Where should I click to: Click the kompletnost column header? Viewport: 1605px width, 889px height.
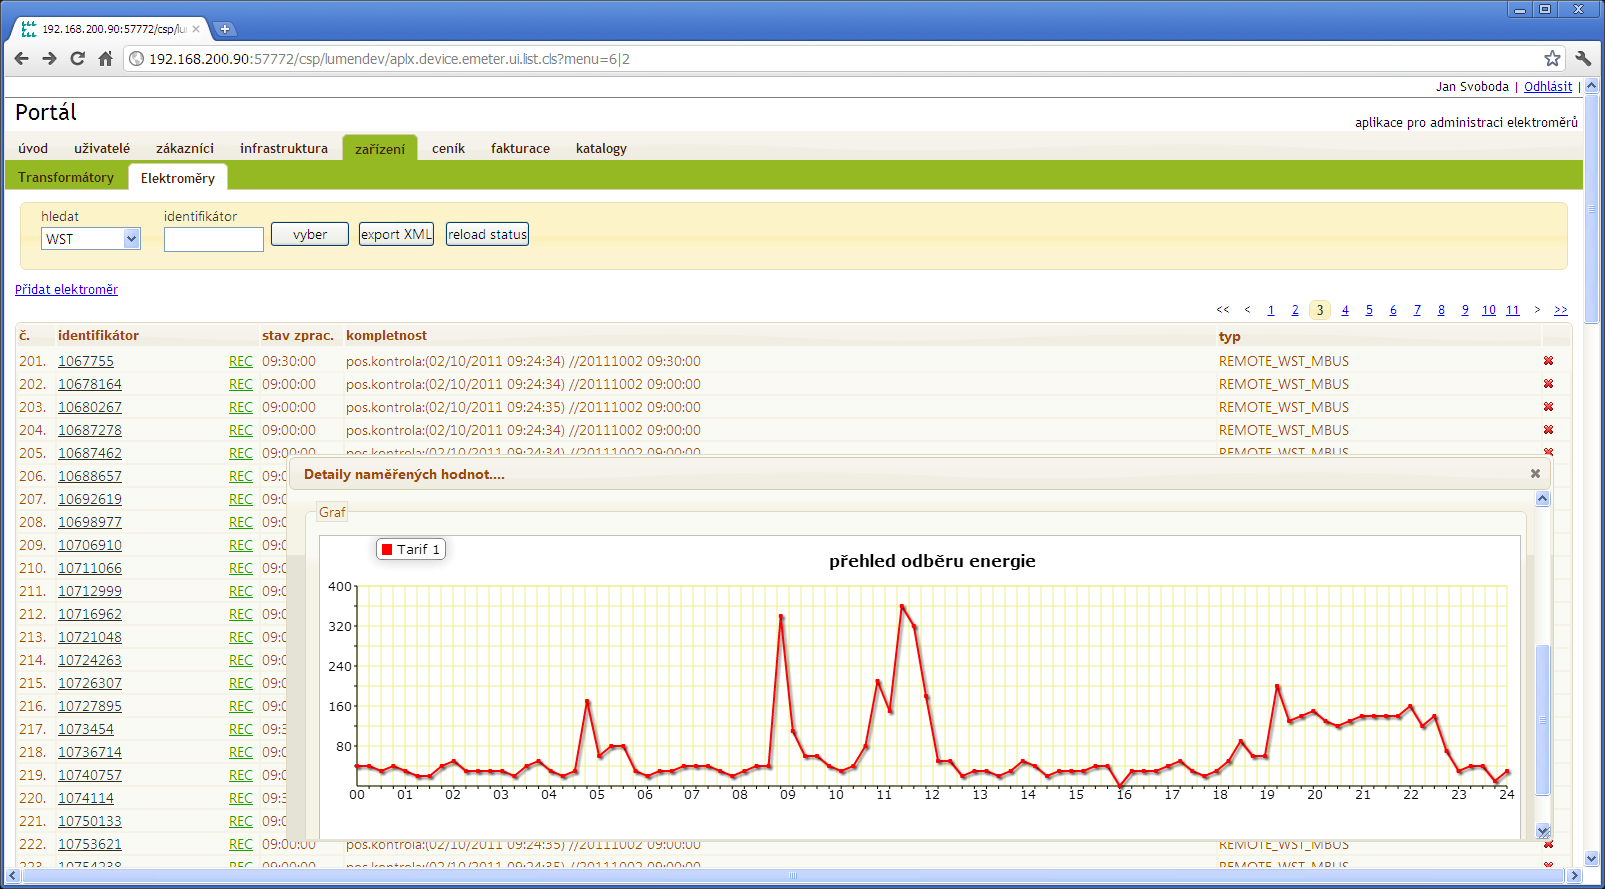tap(386, 335)
